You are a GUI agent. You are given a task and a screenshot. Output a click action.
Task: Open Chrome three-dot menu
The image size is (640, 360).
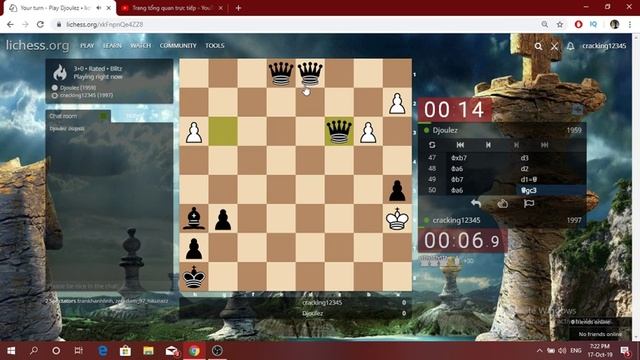point(630,24)
